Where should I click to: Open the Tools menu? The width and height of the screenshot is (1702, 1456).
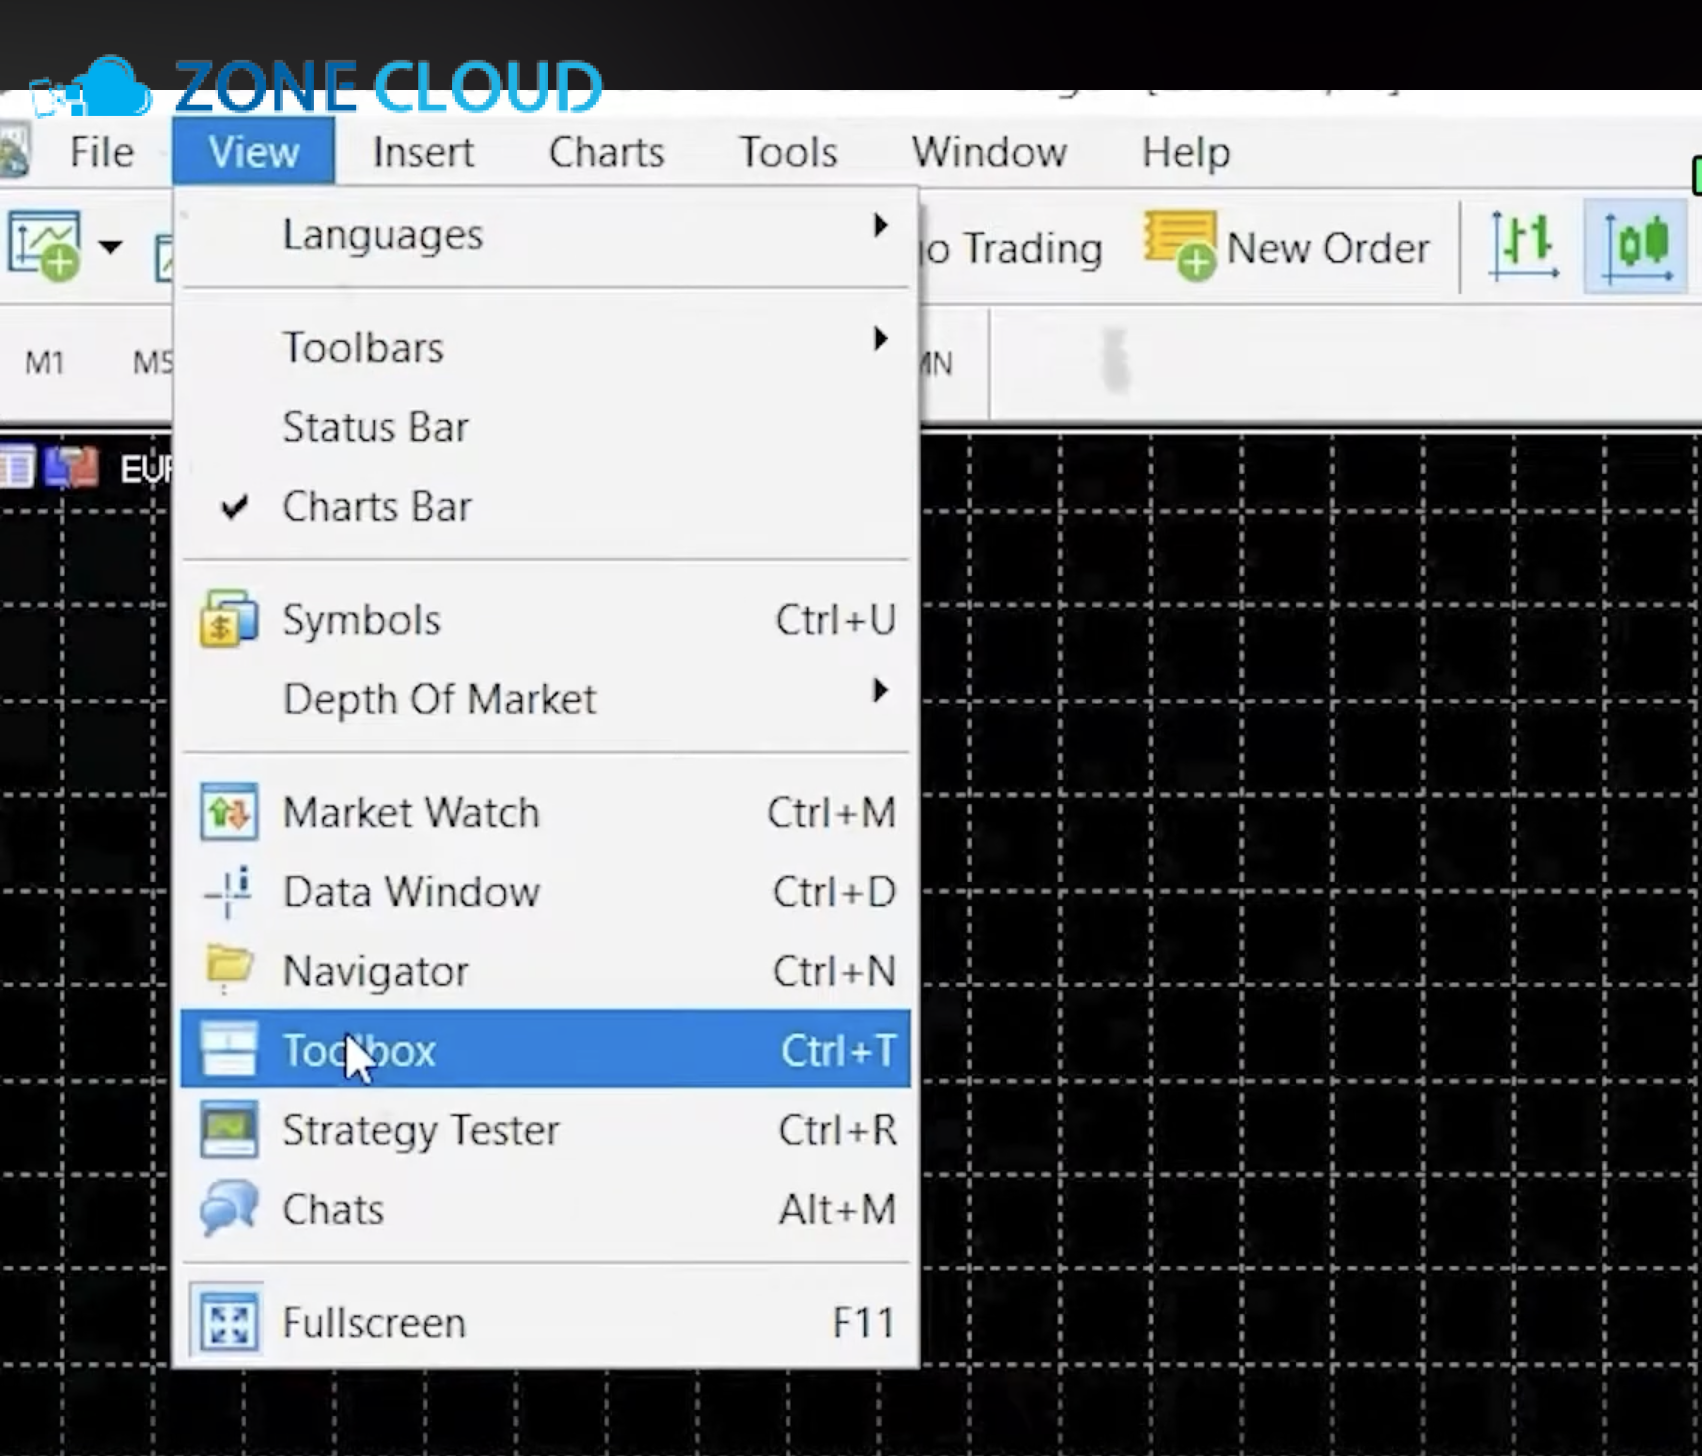(x=788, y=152)
